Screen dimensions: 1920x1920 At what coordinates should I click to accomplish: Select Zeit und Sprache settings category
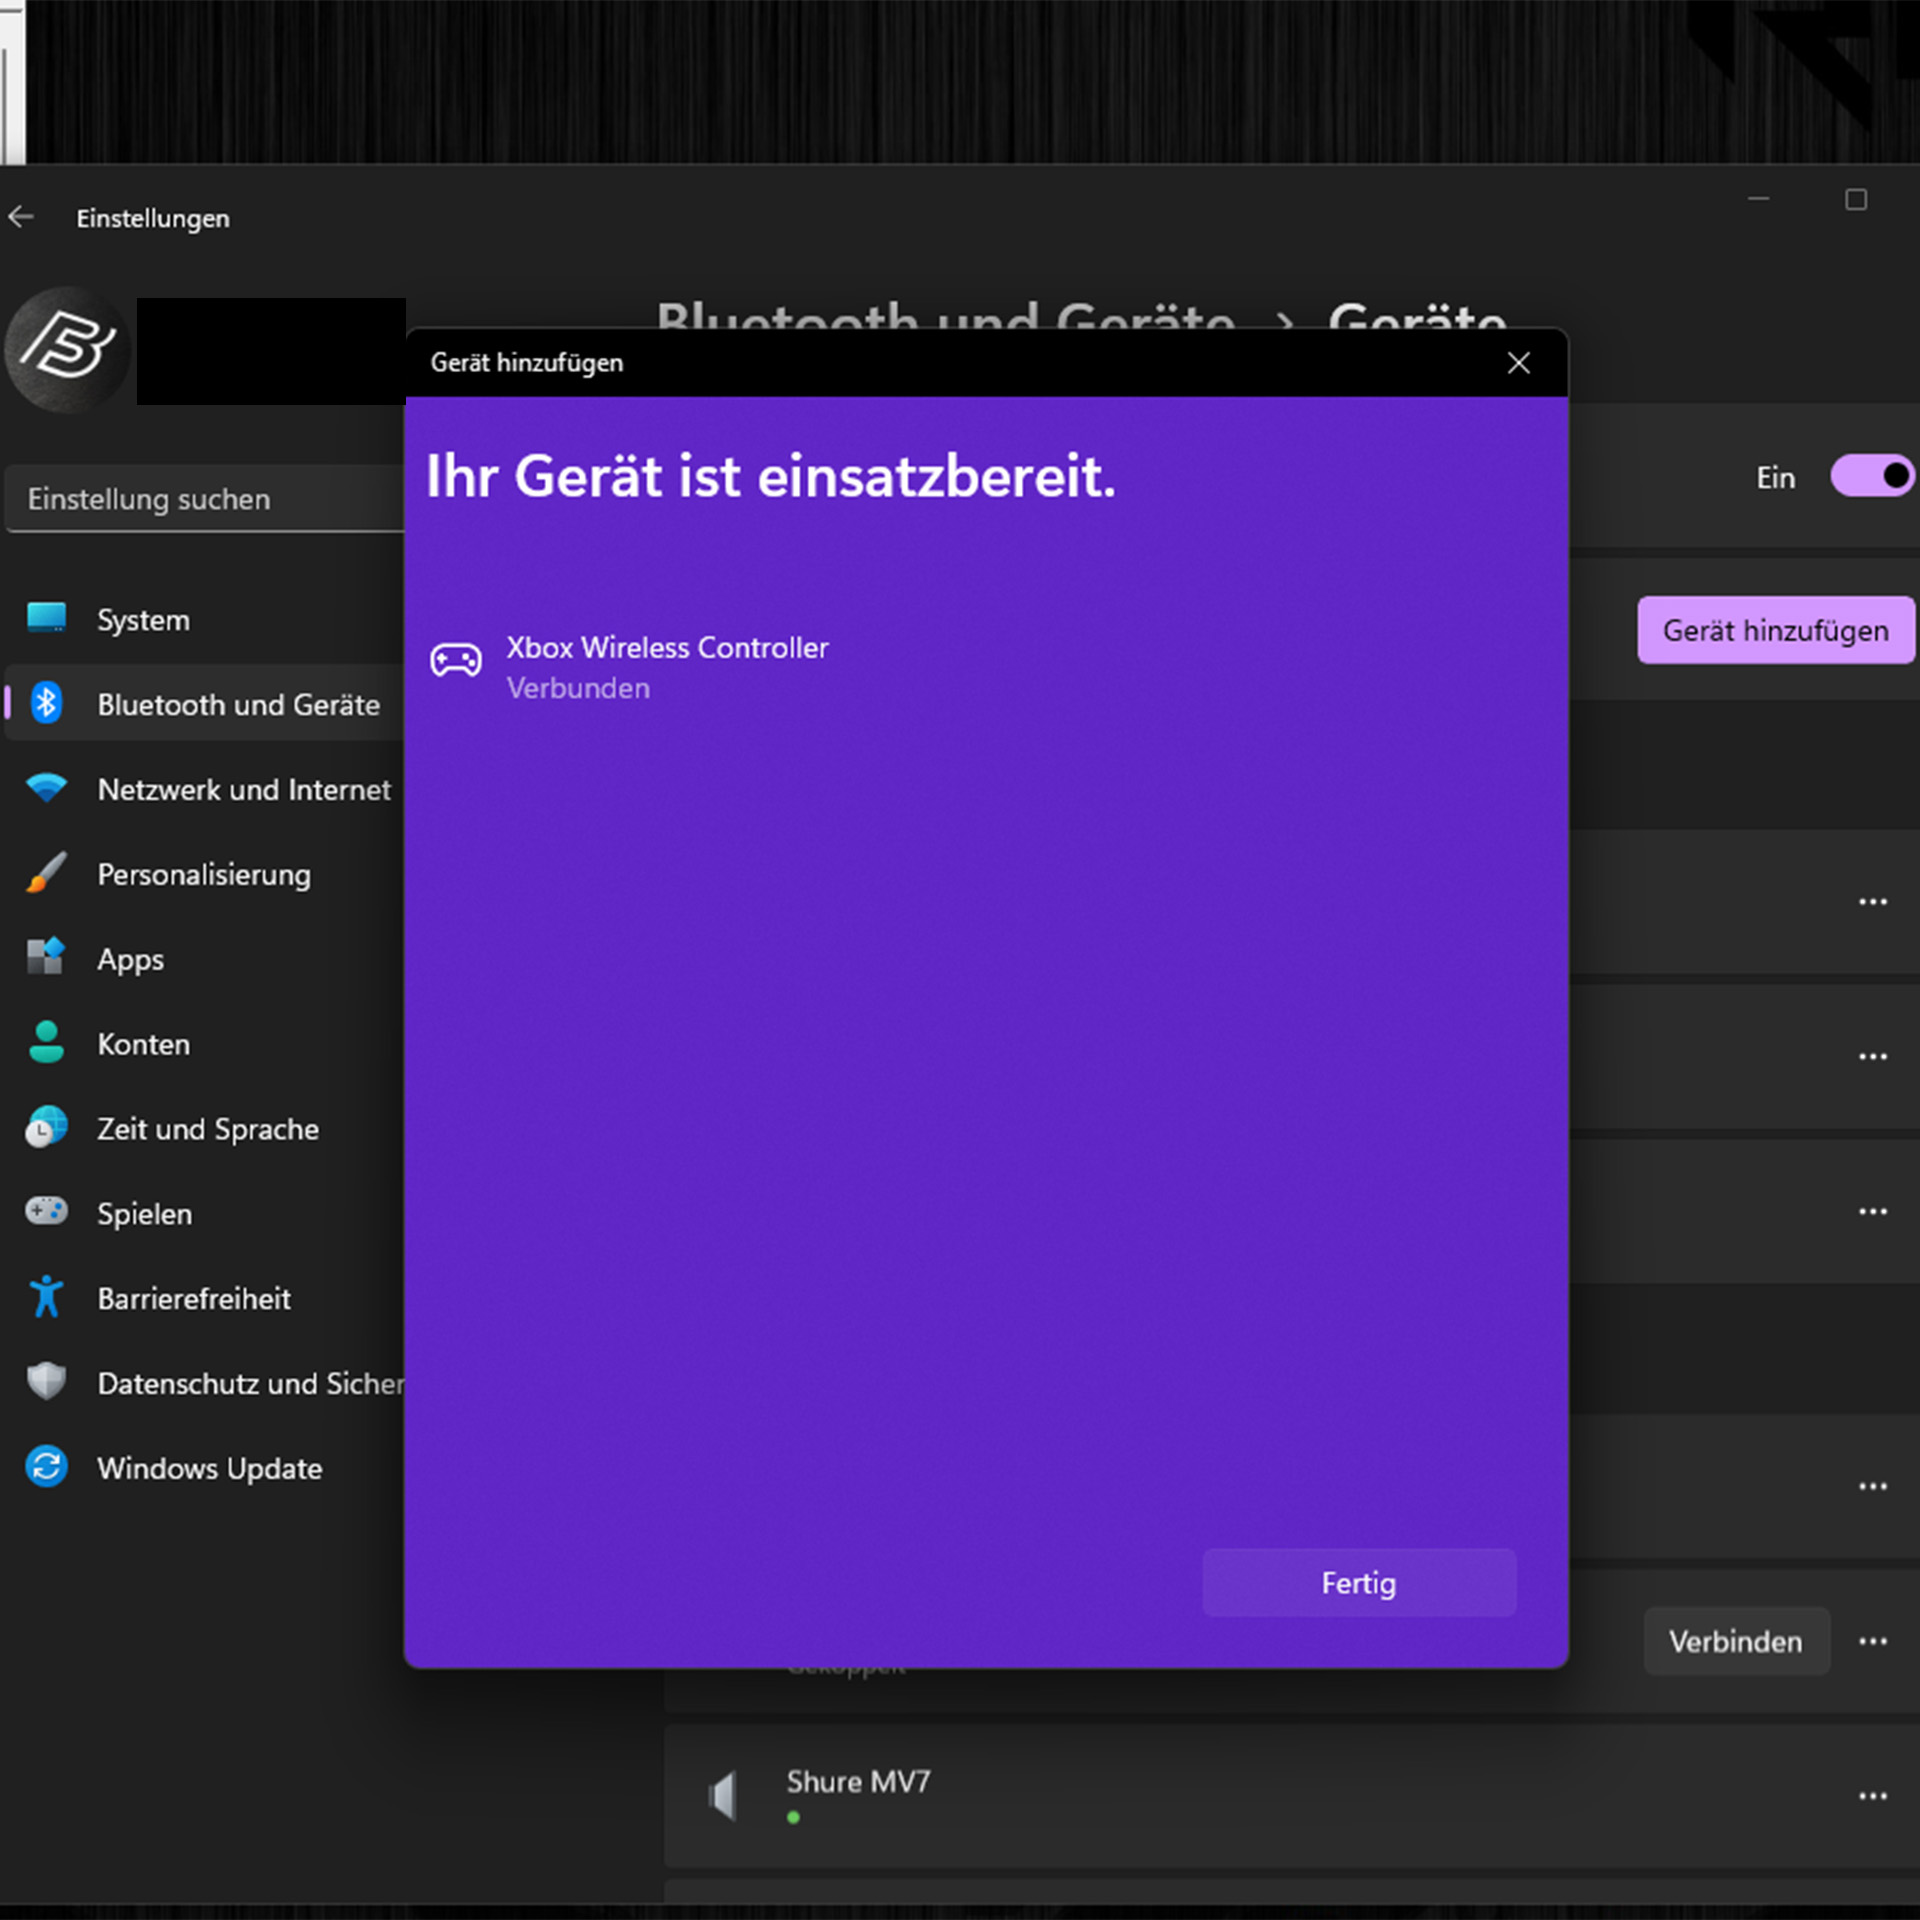(208, 1128)
